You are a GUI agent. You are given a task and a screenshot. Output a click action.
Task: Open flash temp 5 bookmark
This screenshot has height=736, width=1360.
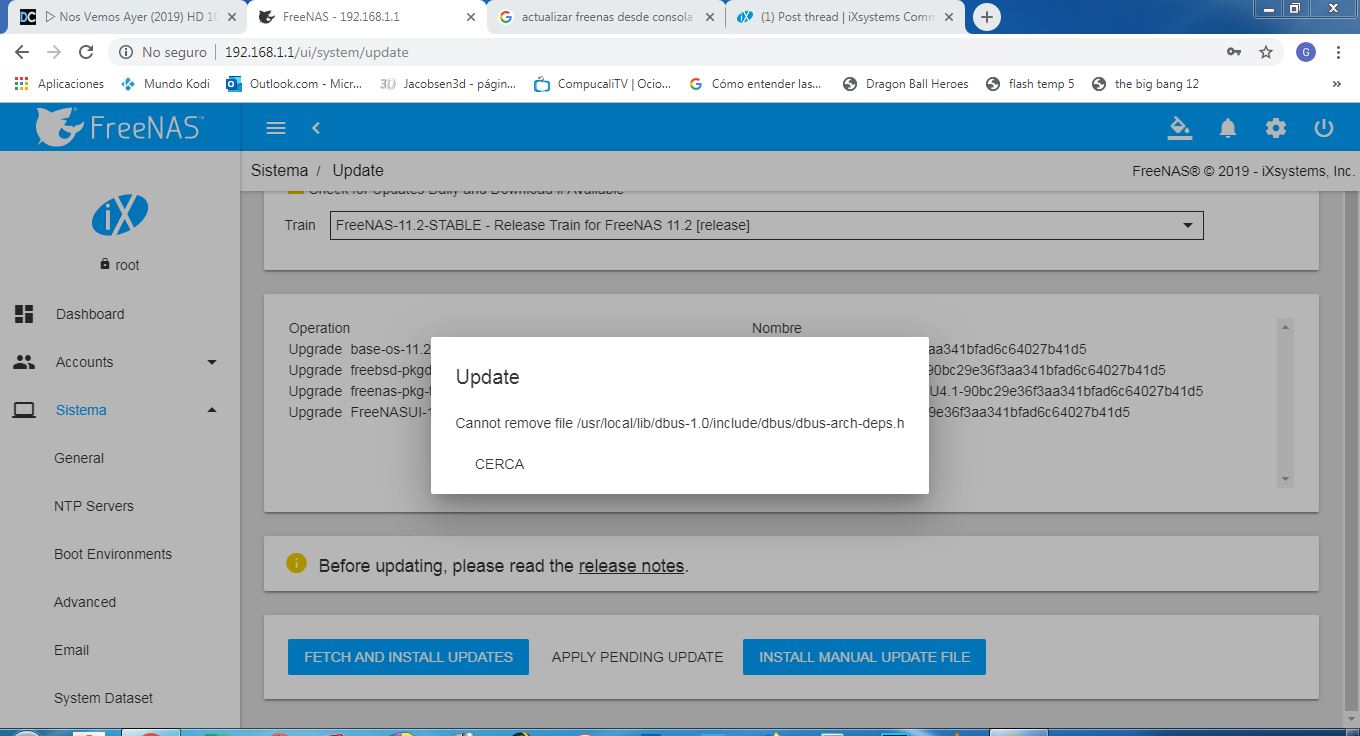(1030, 84)
